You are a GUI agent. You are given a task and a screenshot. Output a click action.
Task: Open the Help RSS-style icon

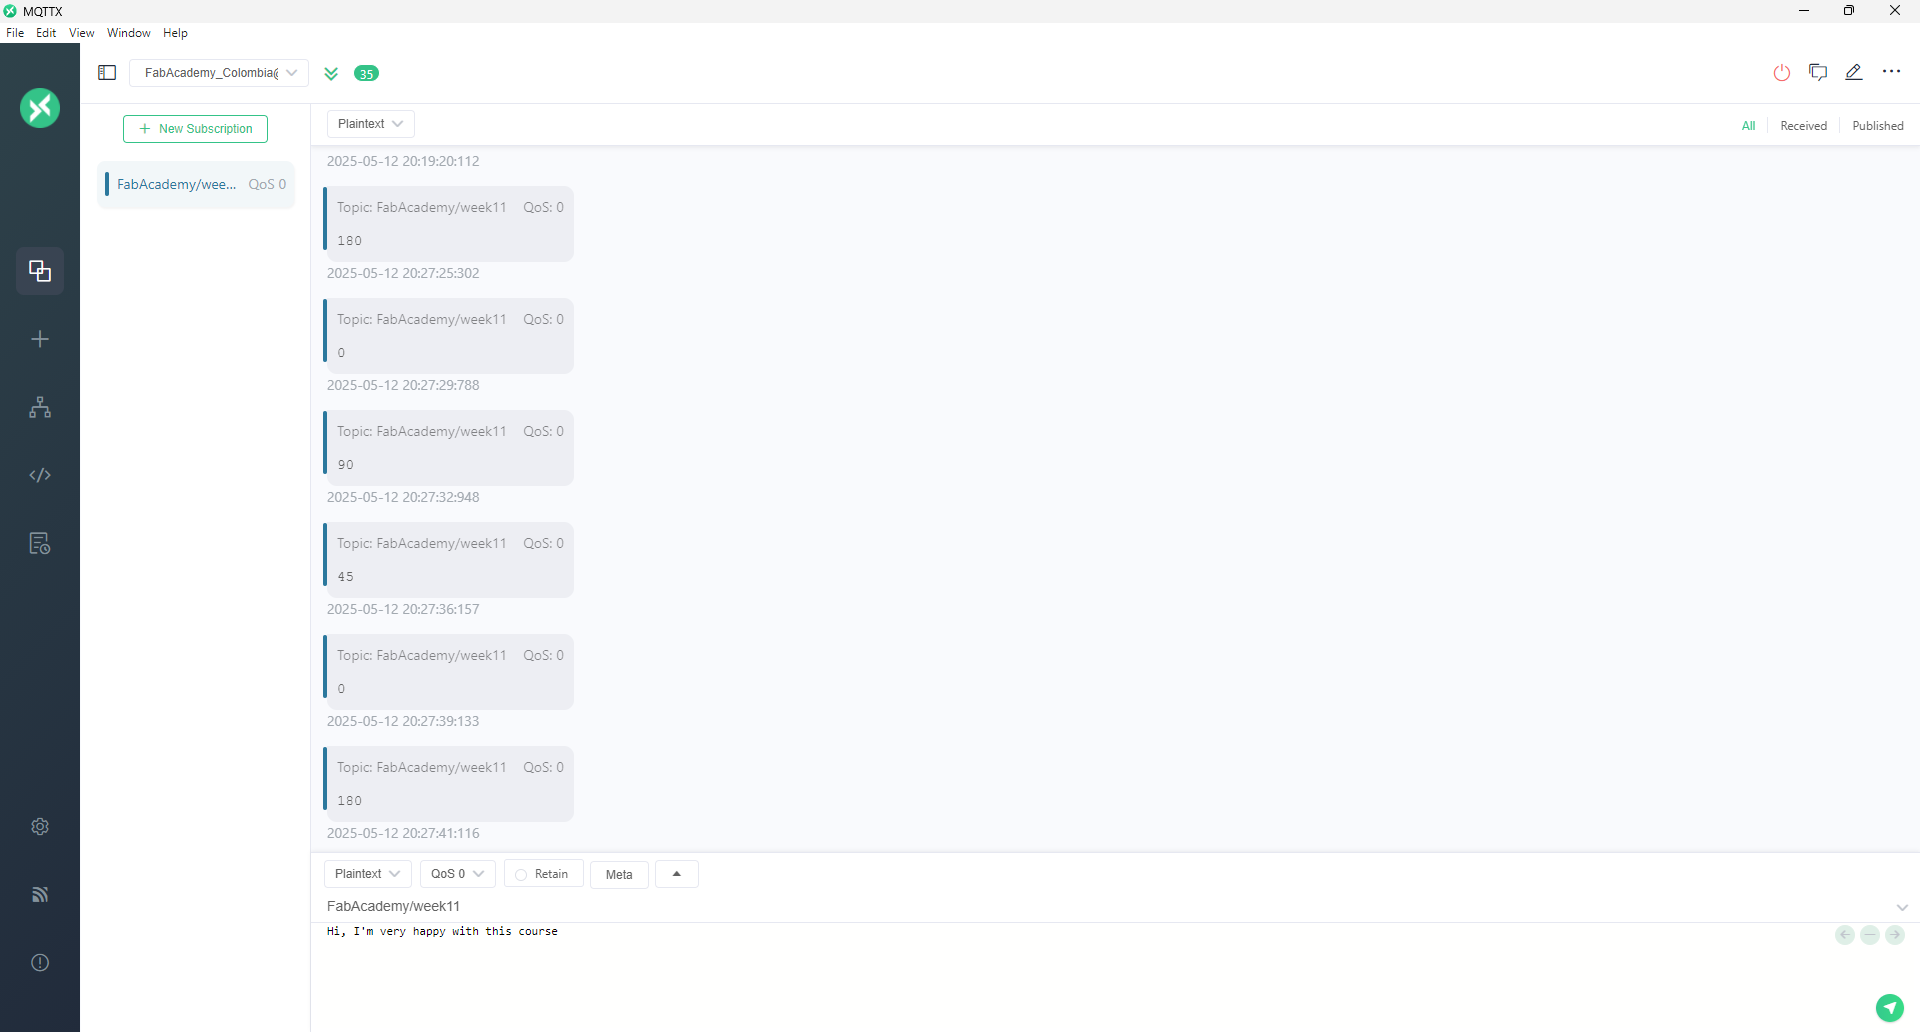coord(40,894)
